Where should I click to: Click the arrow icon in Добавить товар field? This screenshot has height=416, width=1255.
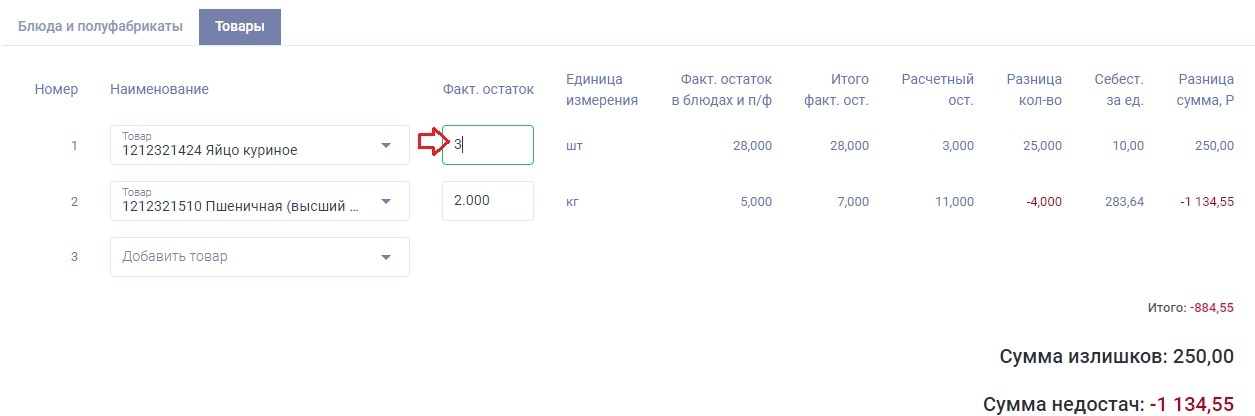coord(387,257)
